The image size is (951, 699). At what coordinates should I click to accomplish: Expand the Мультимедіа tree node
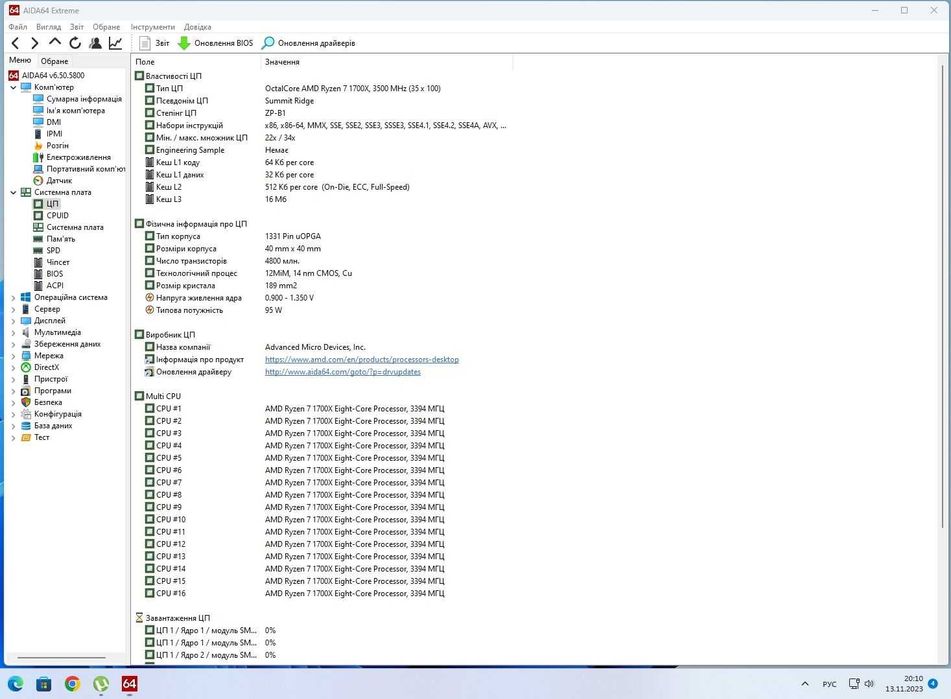tap(13, 332)
